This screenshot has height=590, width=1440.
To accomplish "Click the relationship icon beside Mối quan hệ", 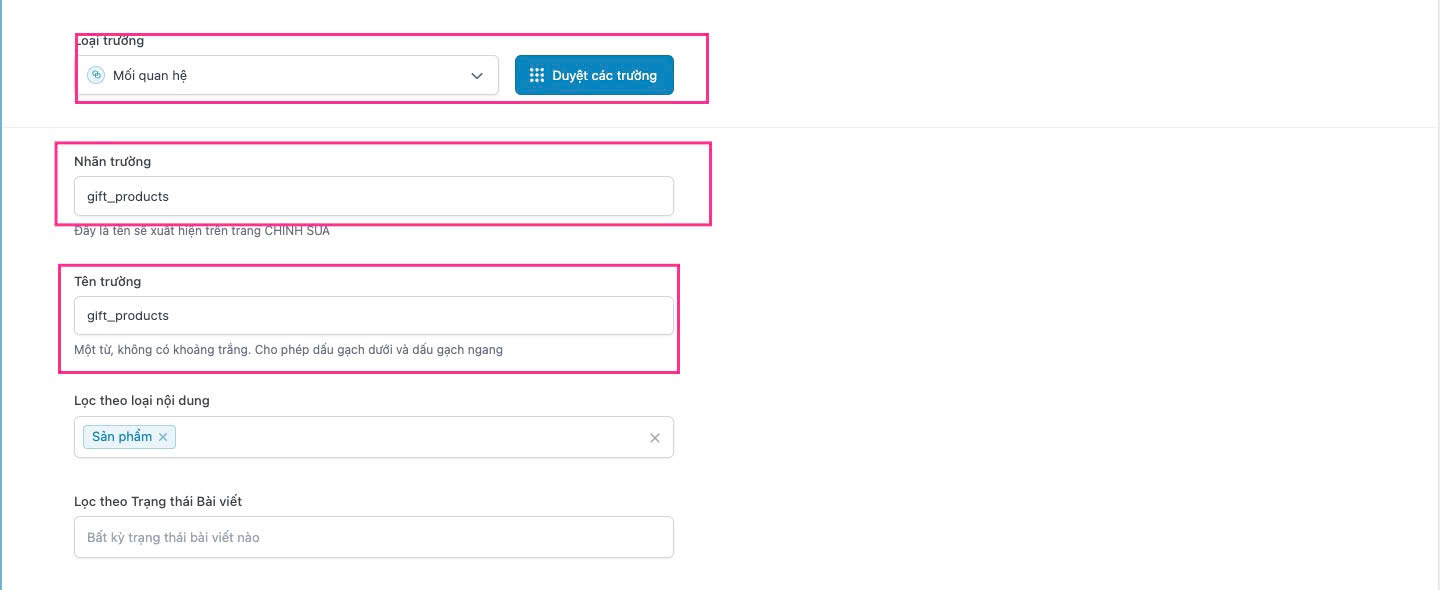I will [x=96, y=75].
